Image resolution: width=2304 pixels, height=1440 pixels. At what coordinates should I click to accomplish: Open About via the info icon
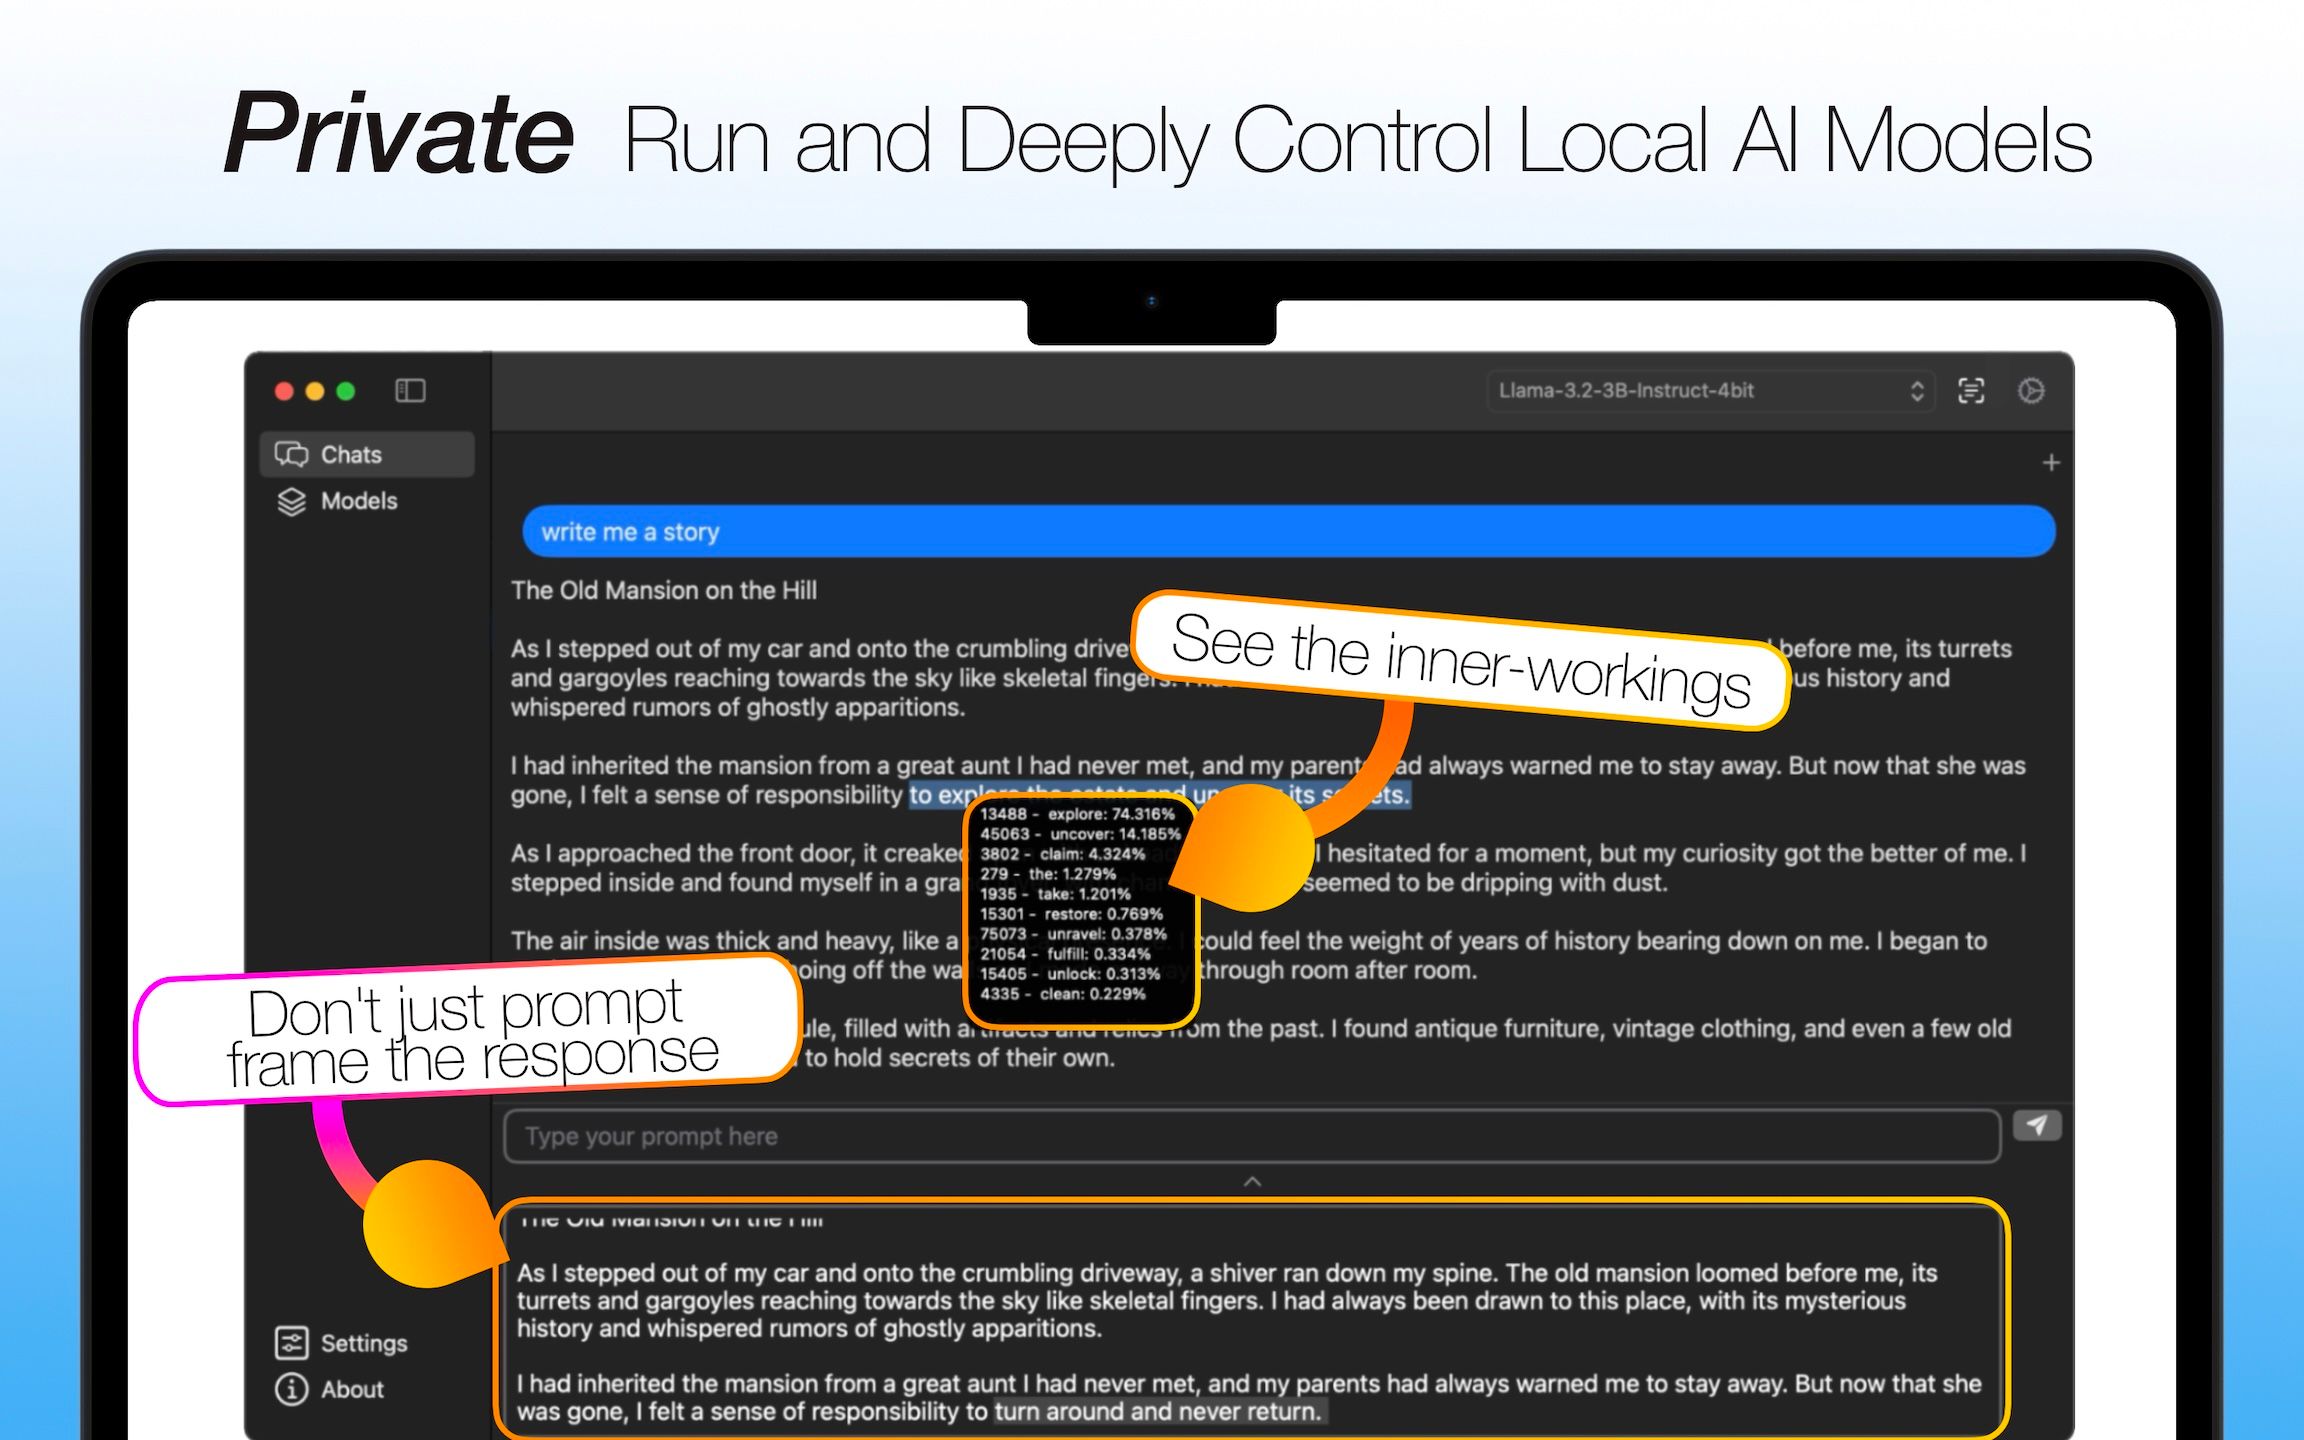(290, 1389)
